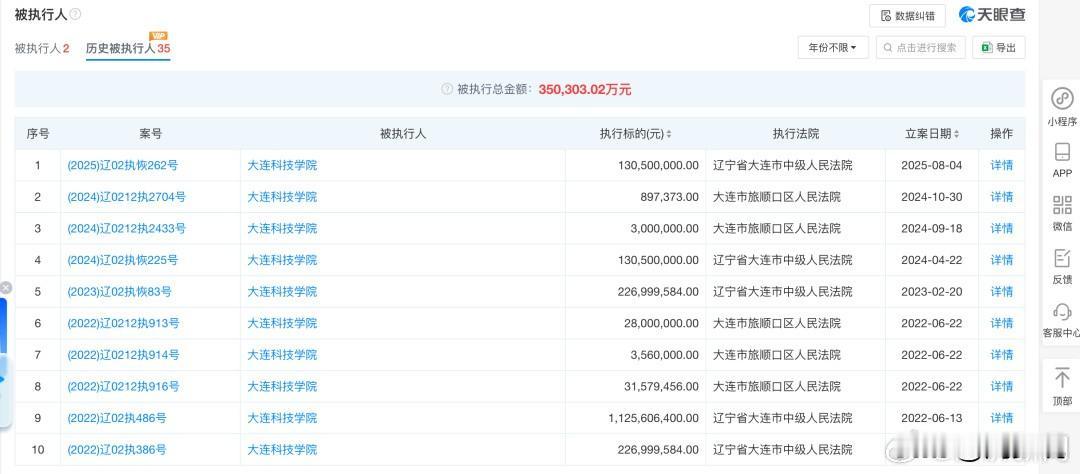Select date 2022-06-13
This screenshot has width=1080, height=474.
[931, 418]
